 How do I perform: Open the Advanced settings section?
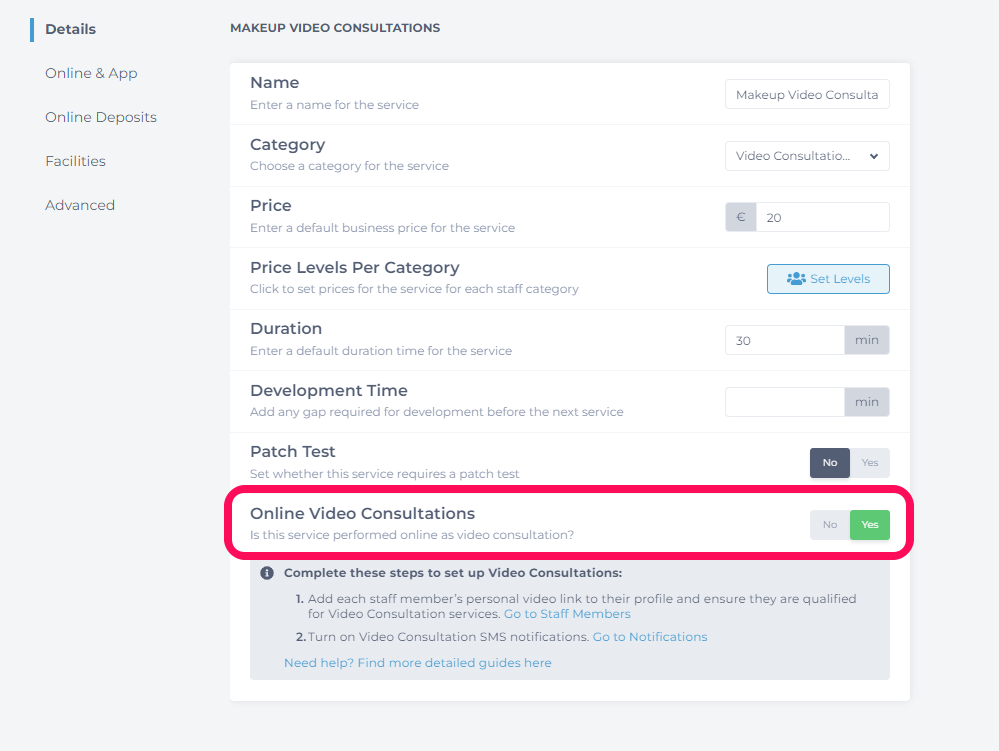click(80, 205)
